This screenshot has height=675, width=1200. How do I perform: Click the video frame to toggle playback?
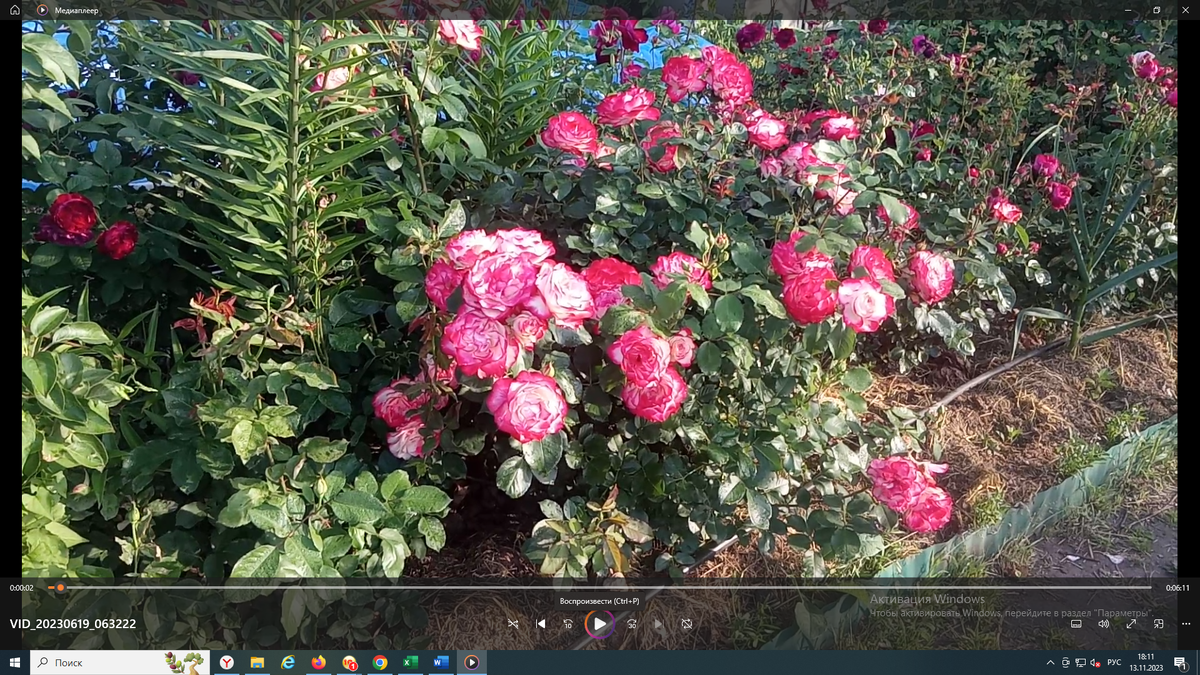point(600,300)
